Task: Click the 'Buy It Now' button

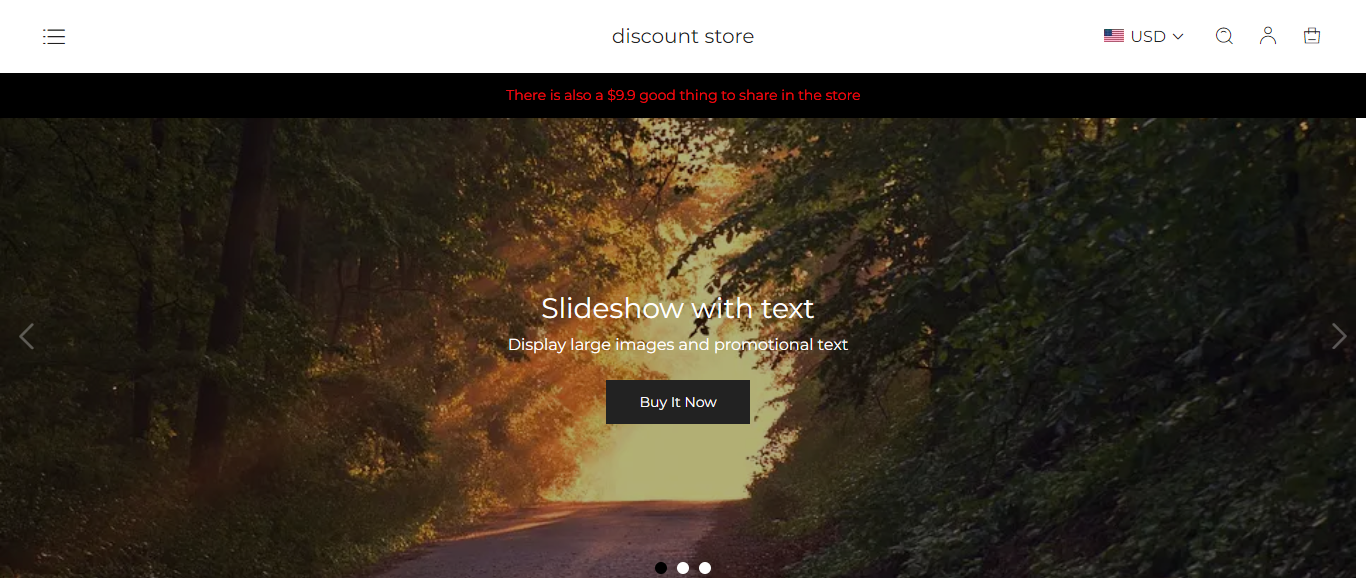Action: (678, 402)
